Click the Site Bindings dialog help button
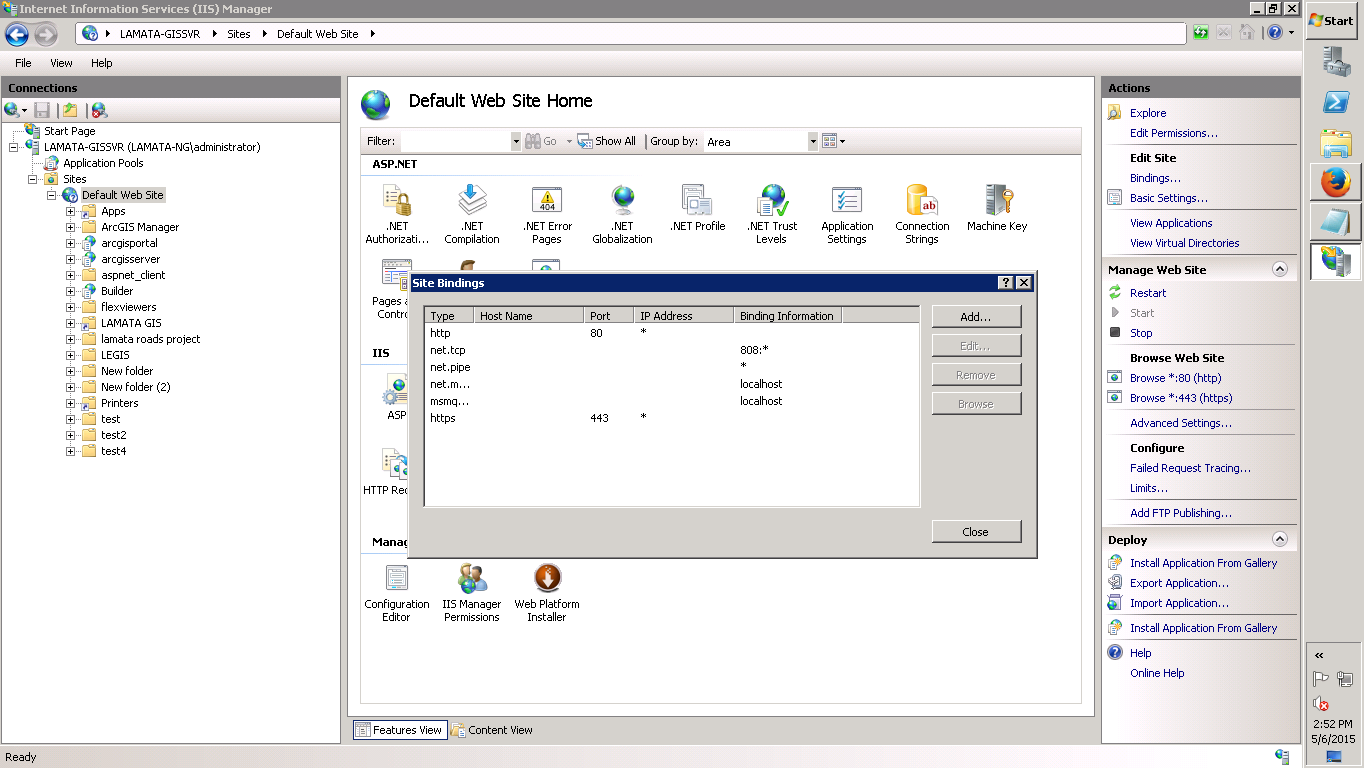The height and width of the screenshot is (768, 1364). pyautogui.click(x=1006, y=283)
